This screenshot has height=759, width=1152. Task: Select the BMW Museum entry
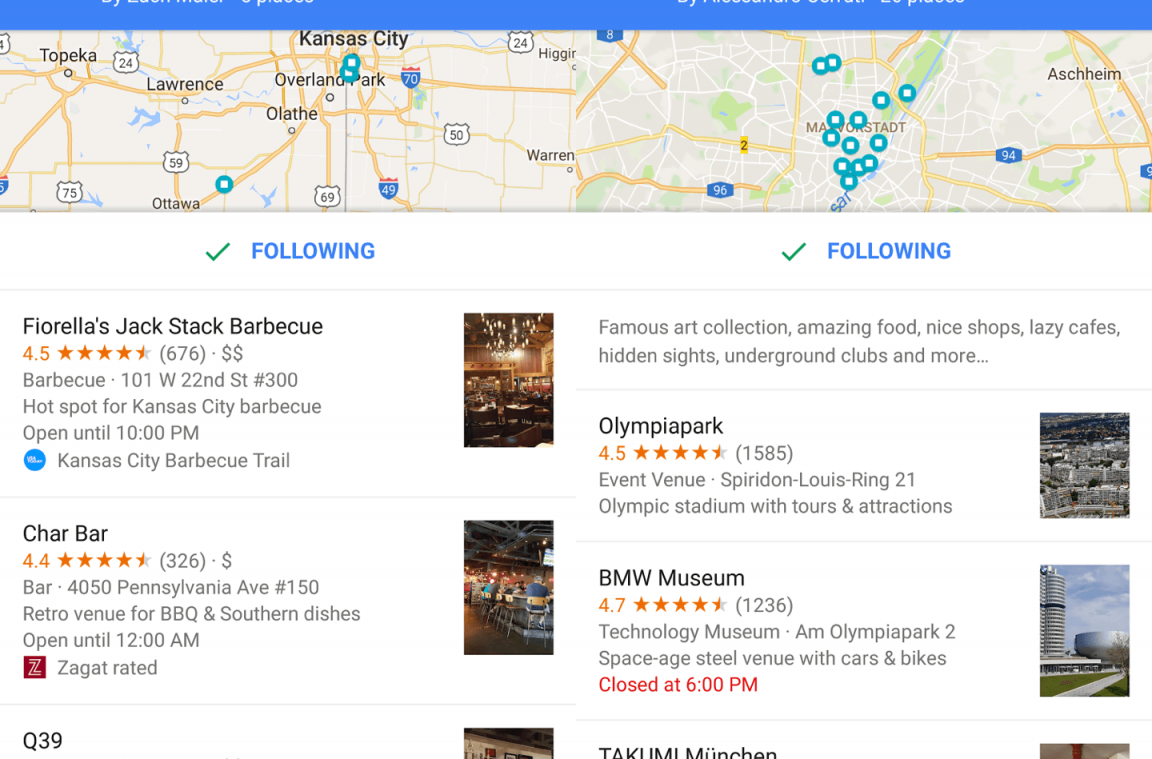click(671, 577)
